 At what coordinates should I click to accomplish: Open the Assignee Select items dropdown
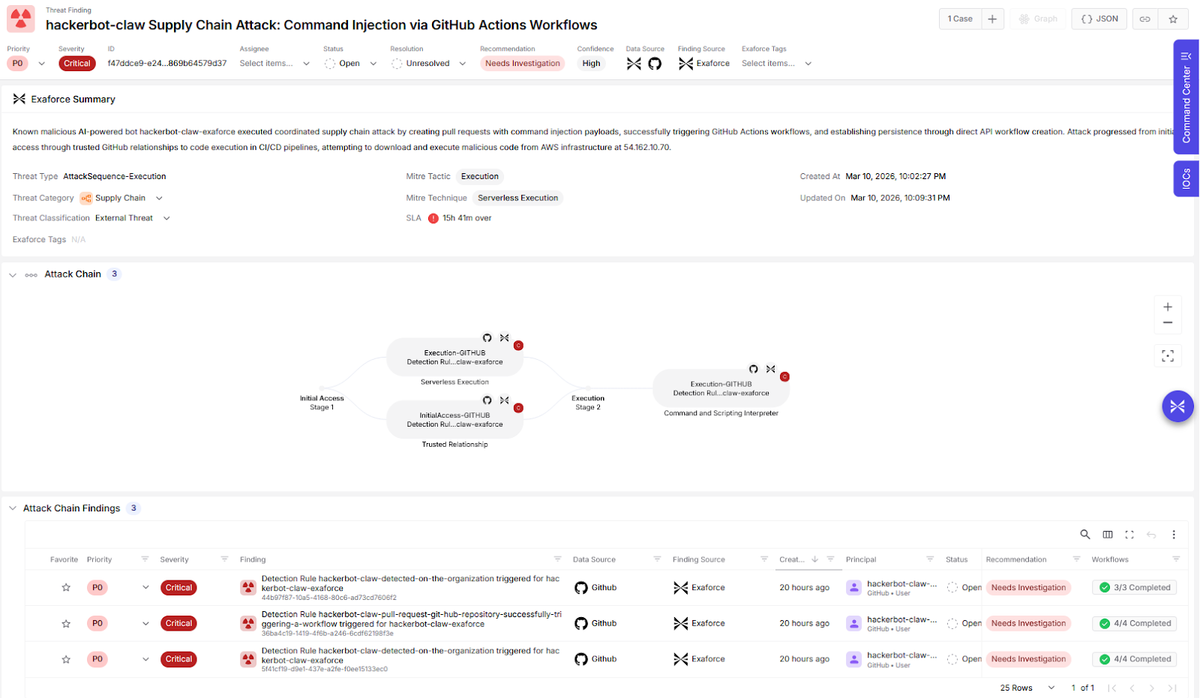tap(273, 63)
